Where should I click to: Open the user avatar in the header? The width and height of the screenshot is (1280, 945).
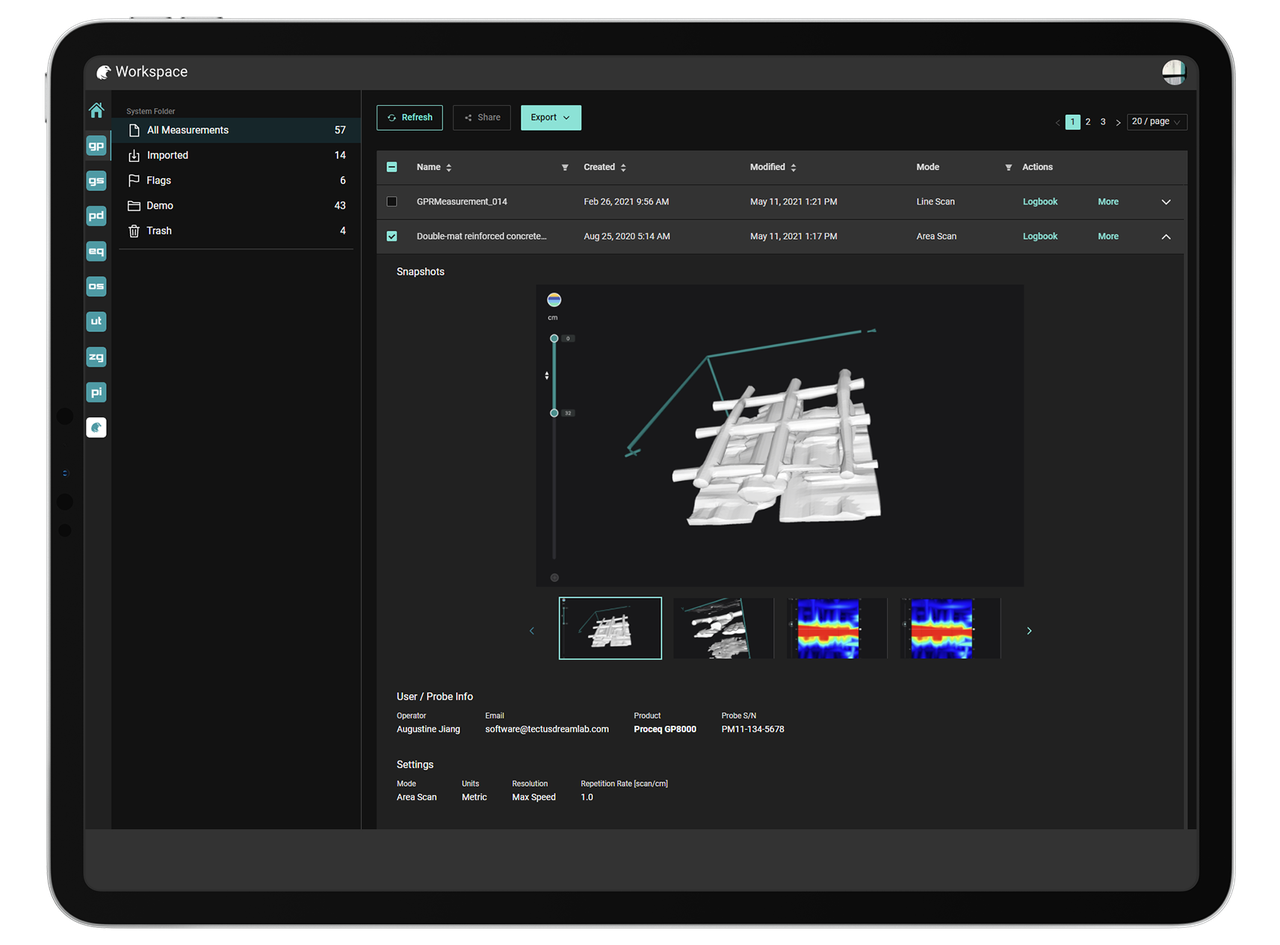point(1173,72)
